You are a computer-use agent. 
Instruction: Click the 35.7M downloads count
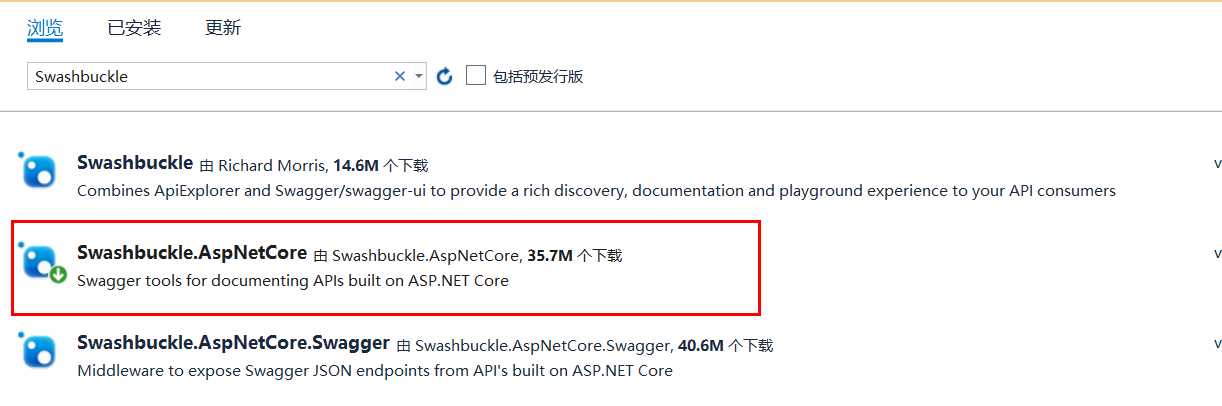click(550, 256)
